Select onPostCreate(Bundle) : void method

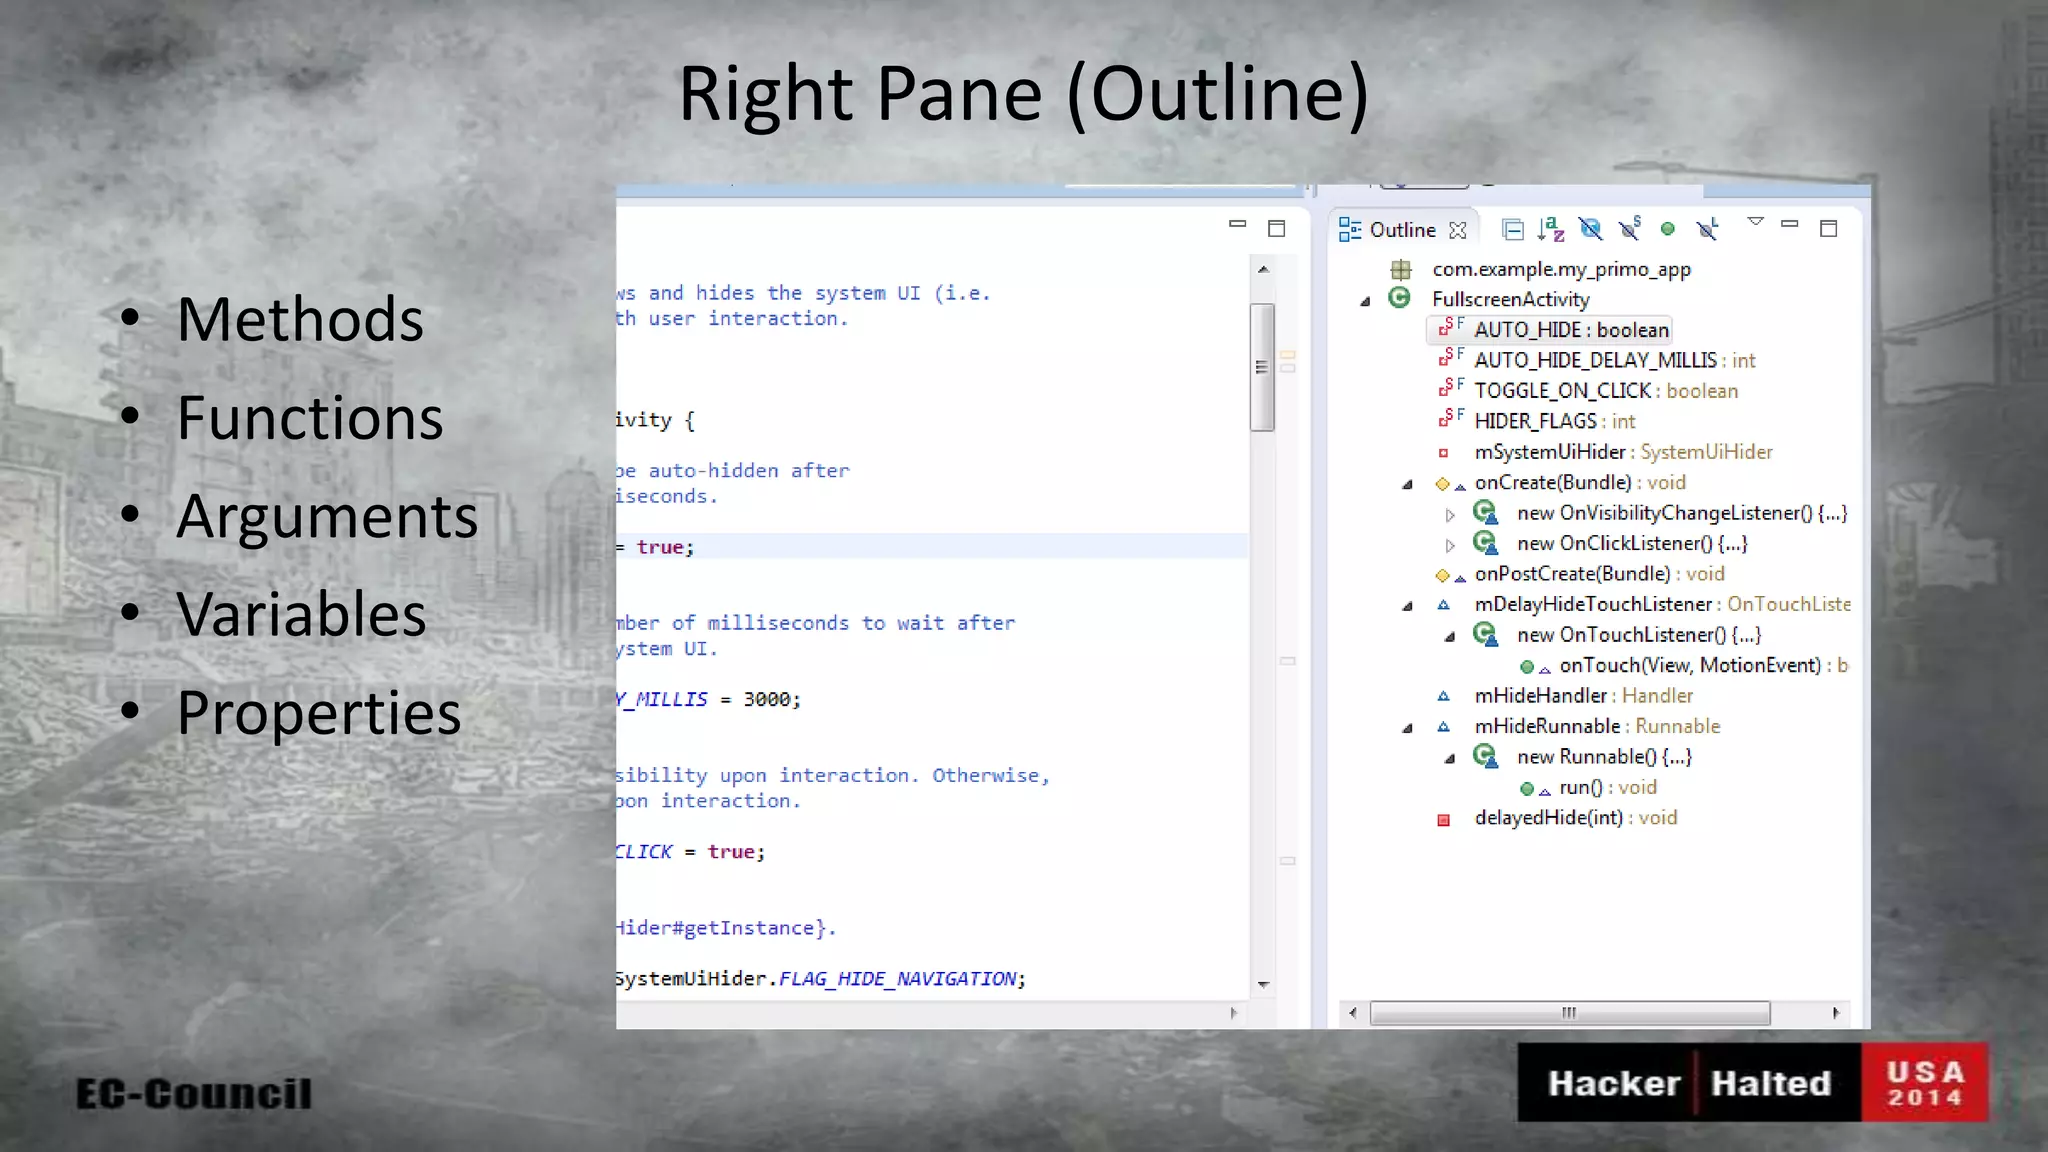point(1599,574)
